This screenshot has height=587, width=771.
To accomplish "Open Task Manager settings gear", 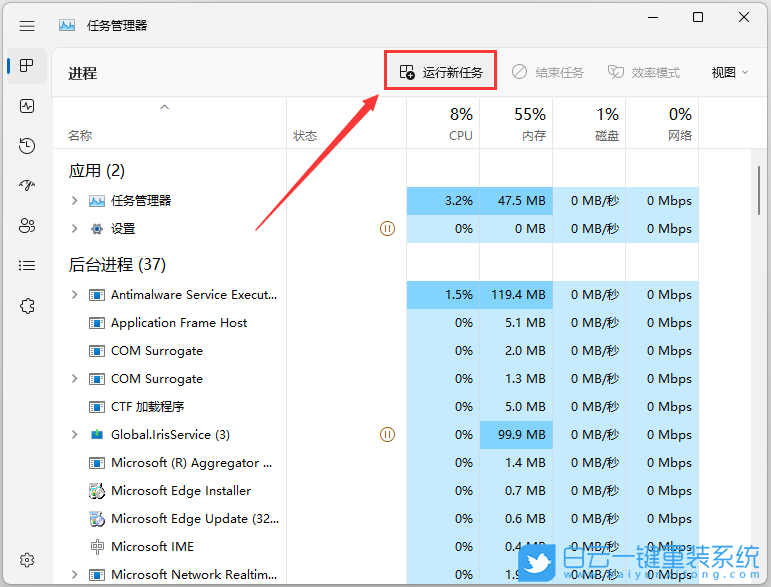I will click(x=27, y=559).
